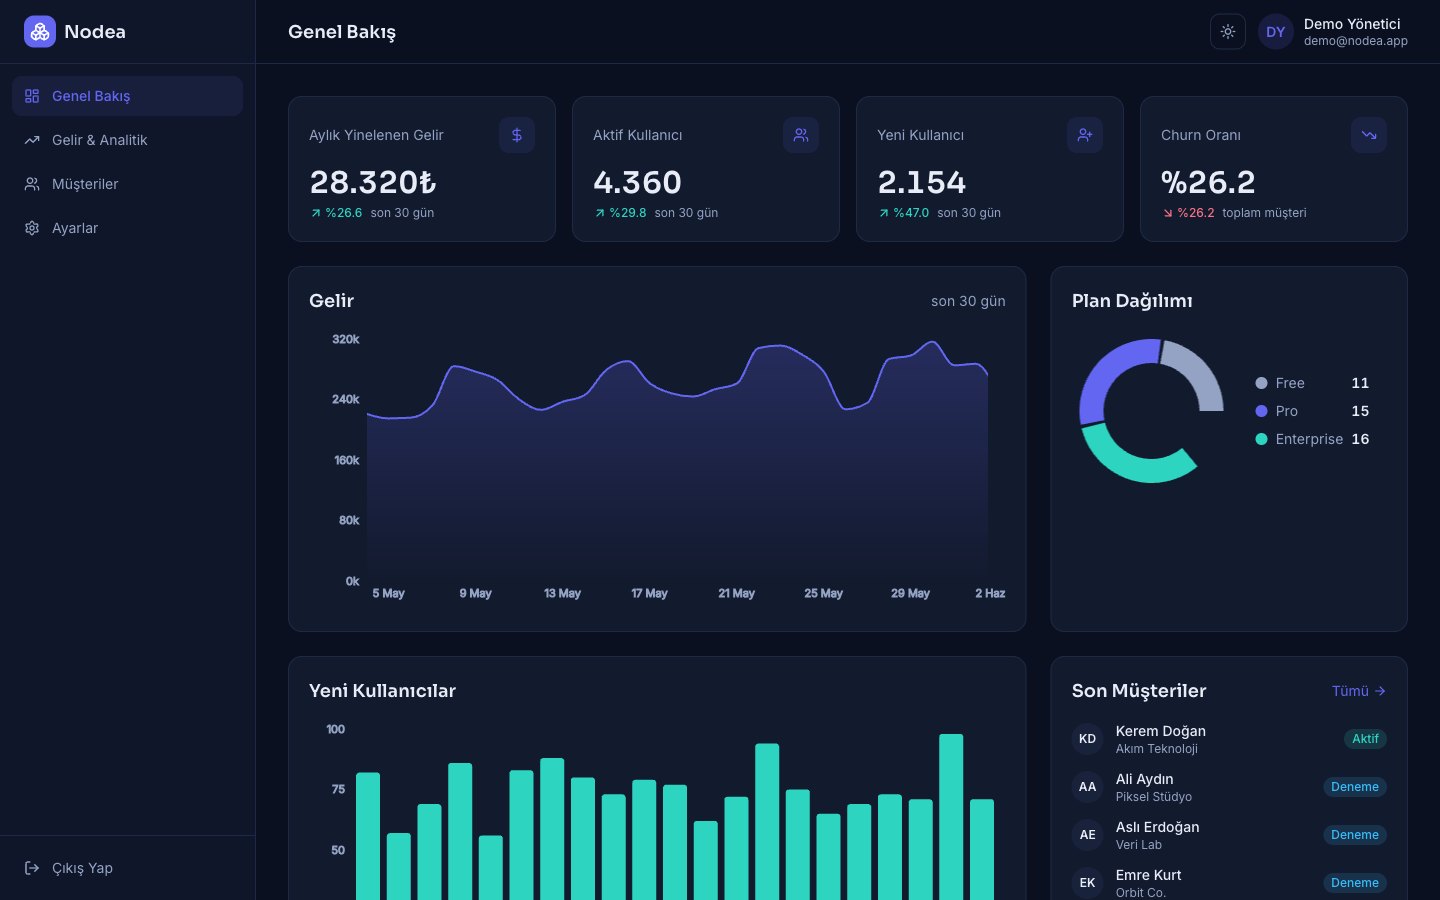The image size is (1440, 900).
Task: Click Deneme badge for Emre Kurt
Action: (x=1355, y=883)
